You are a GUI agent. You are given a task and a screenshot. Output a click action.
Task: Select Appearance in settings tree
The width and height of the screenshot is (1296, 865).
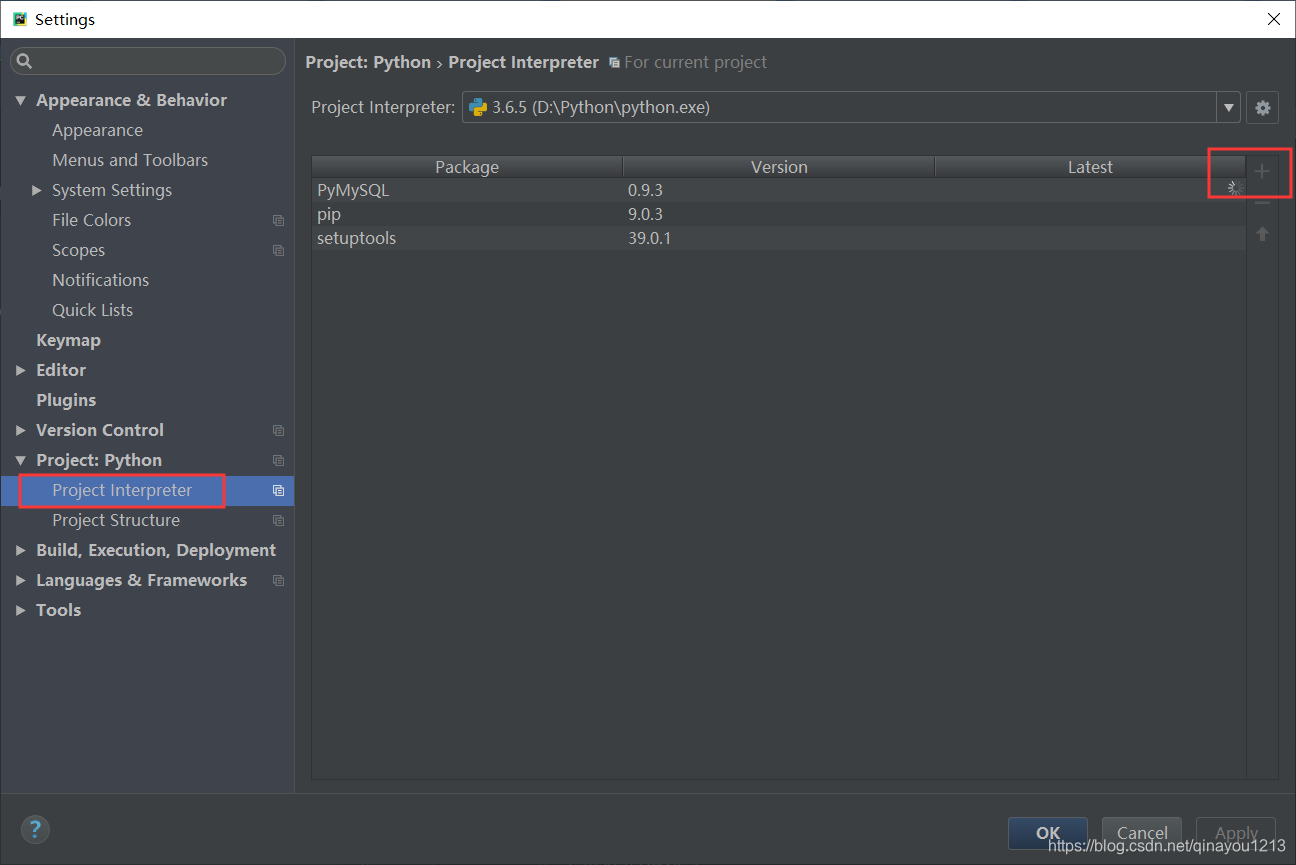[x=97, y=130]
